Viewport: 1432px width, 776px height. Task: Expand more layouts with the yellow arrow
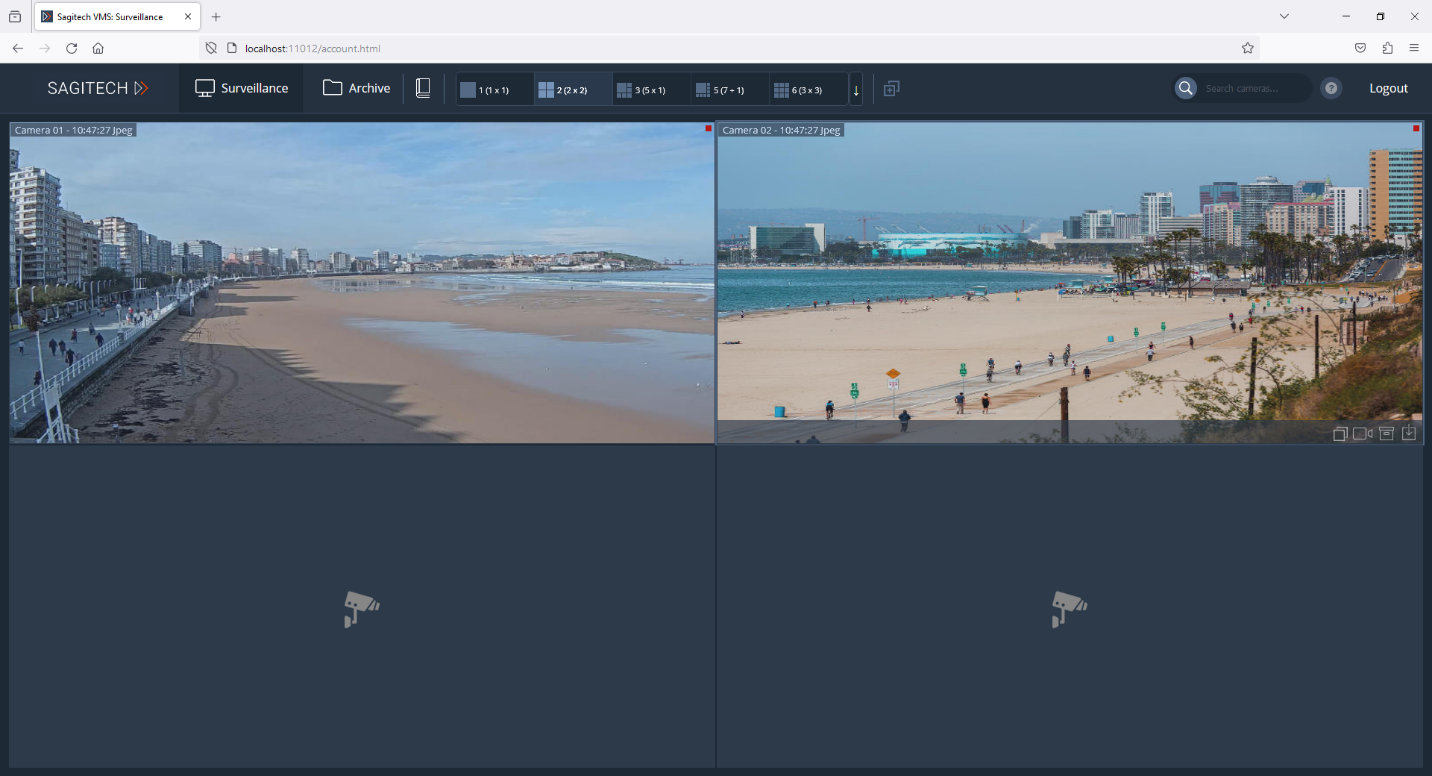856,90
